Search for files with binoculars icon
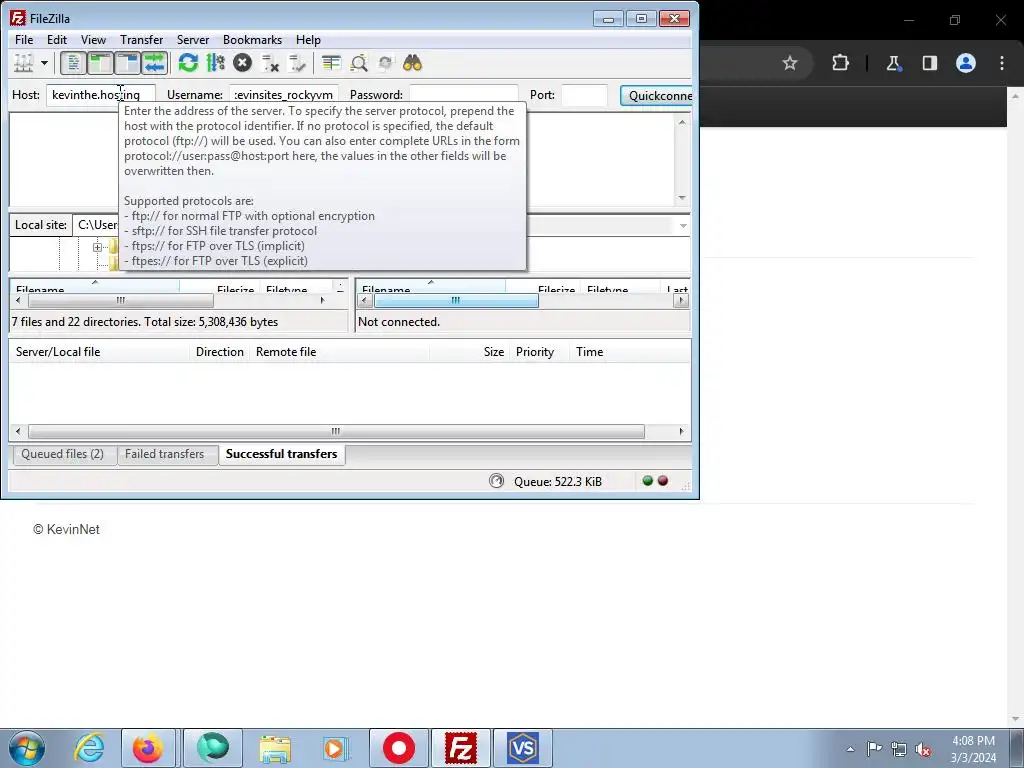The height and width of the screenshot is (768, 1024). [412, 63]
